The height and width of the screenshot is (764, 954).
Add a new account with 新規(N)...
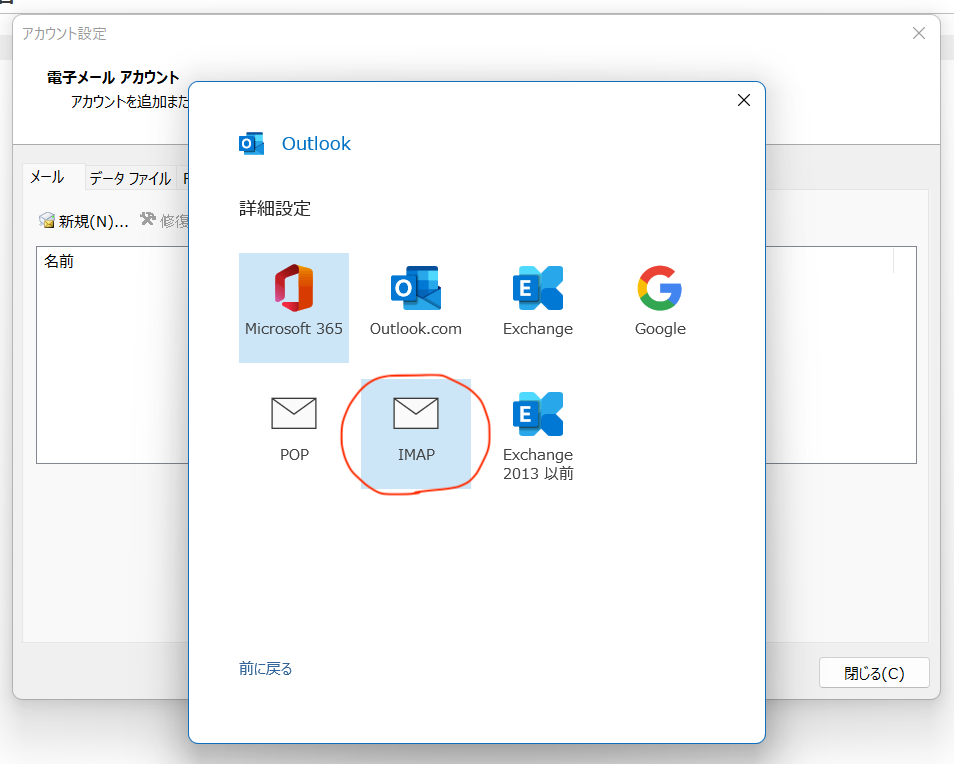pyautogui.click(x=84, y=221)
